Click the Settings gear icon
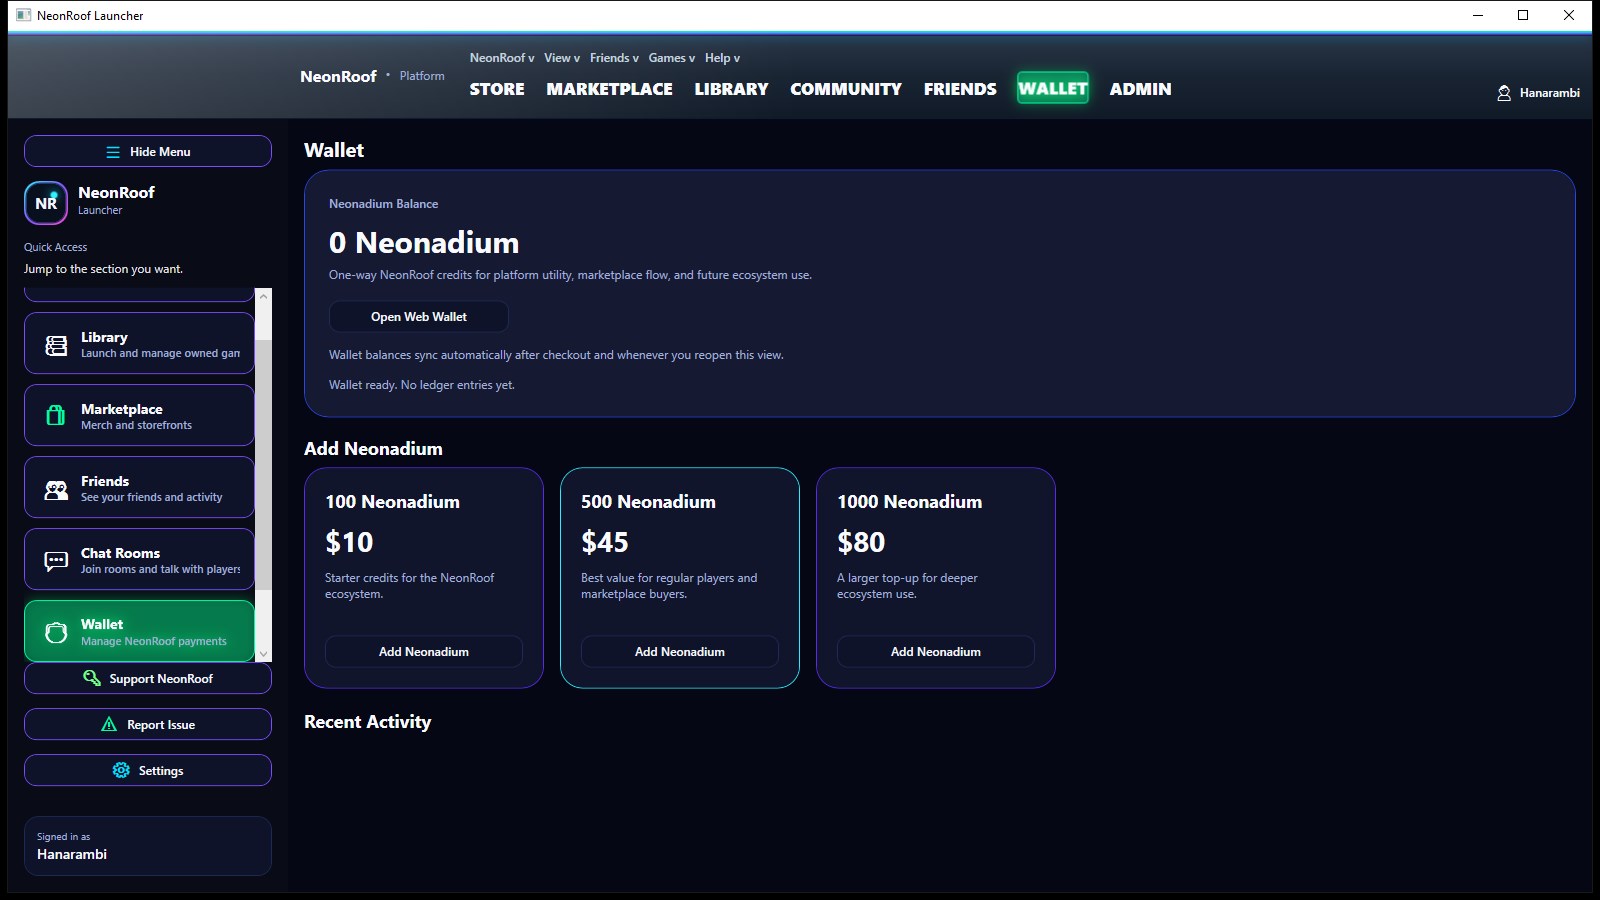The image size is (1600, 900). pos(121,770)
